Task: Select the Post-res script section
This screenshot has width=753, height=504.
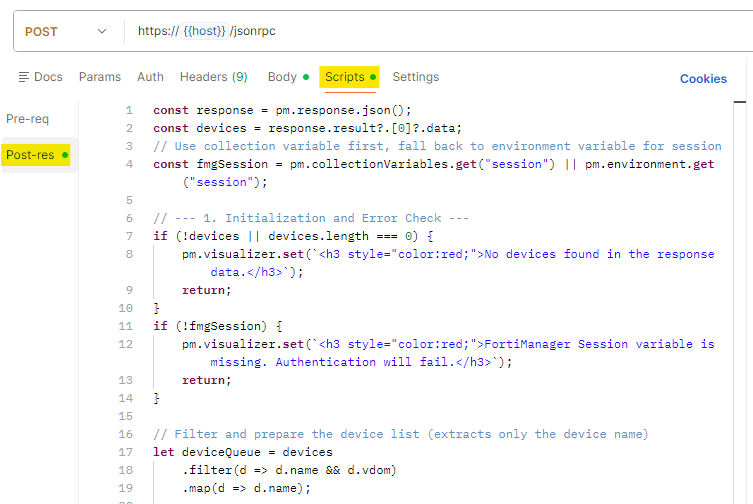Action: 36,155
